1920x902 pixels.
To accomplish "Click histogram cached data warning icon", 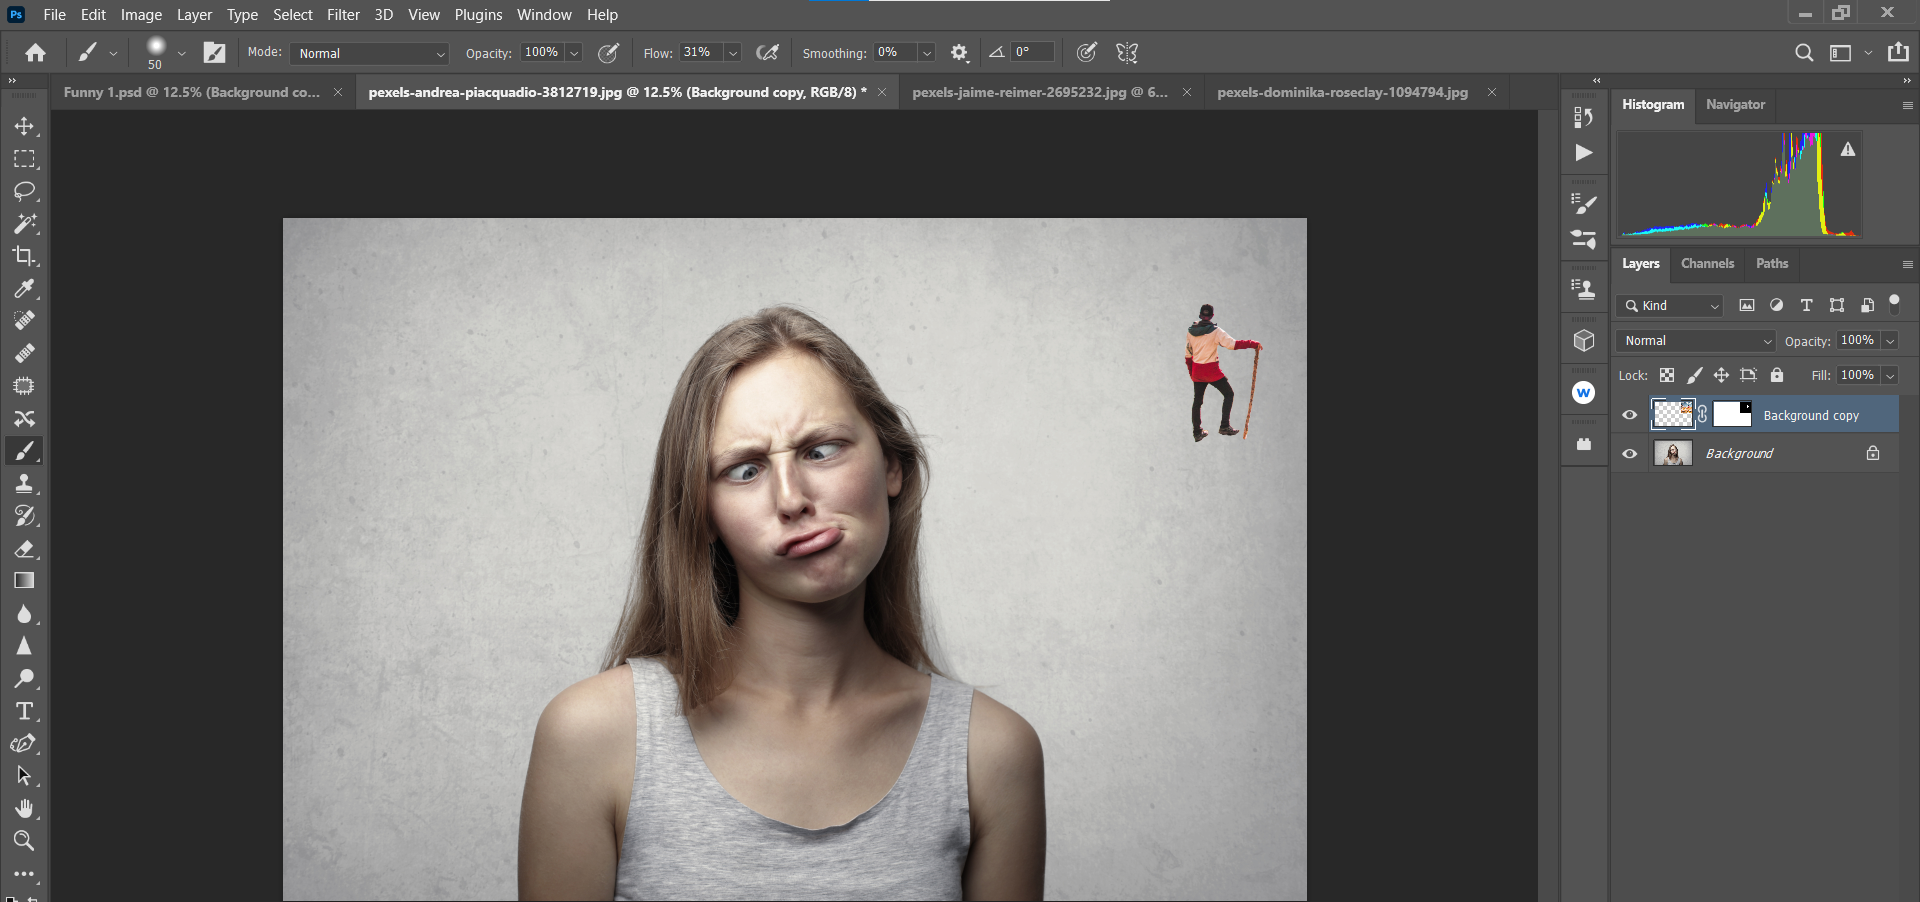I will (1848, 149).
